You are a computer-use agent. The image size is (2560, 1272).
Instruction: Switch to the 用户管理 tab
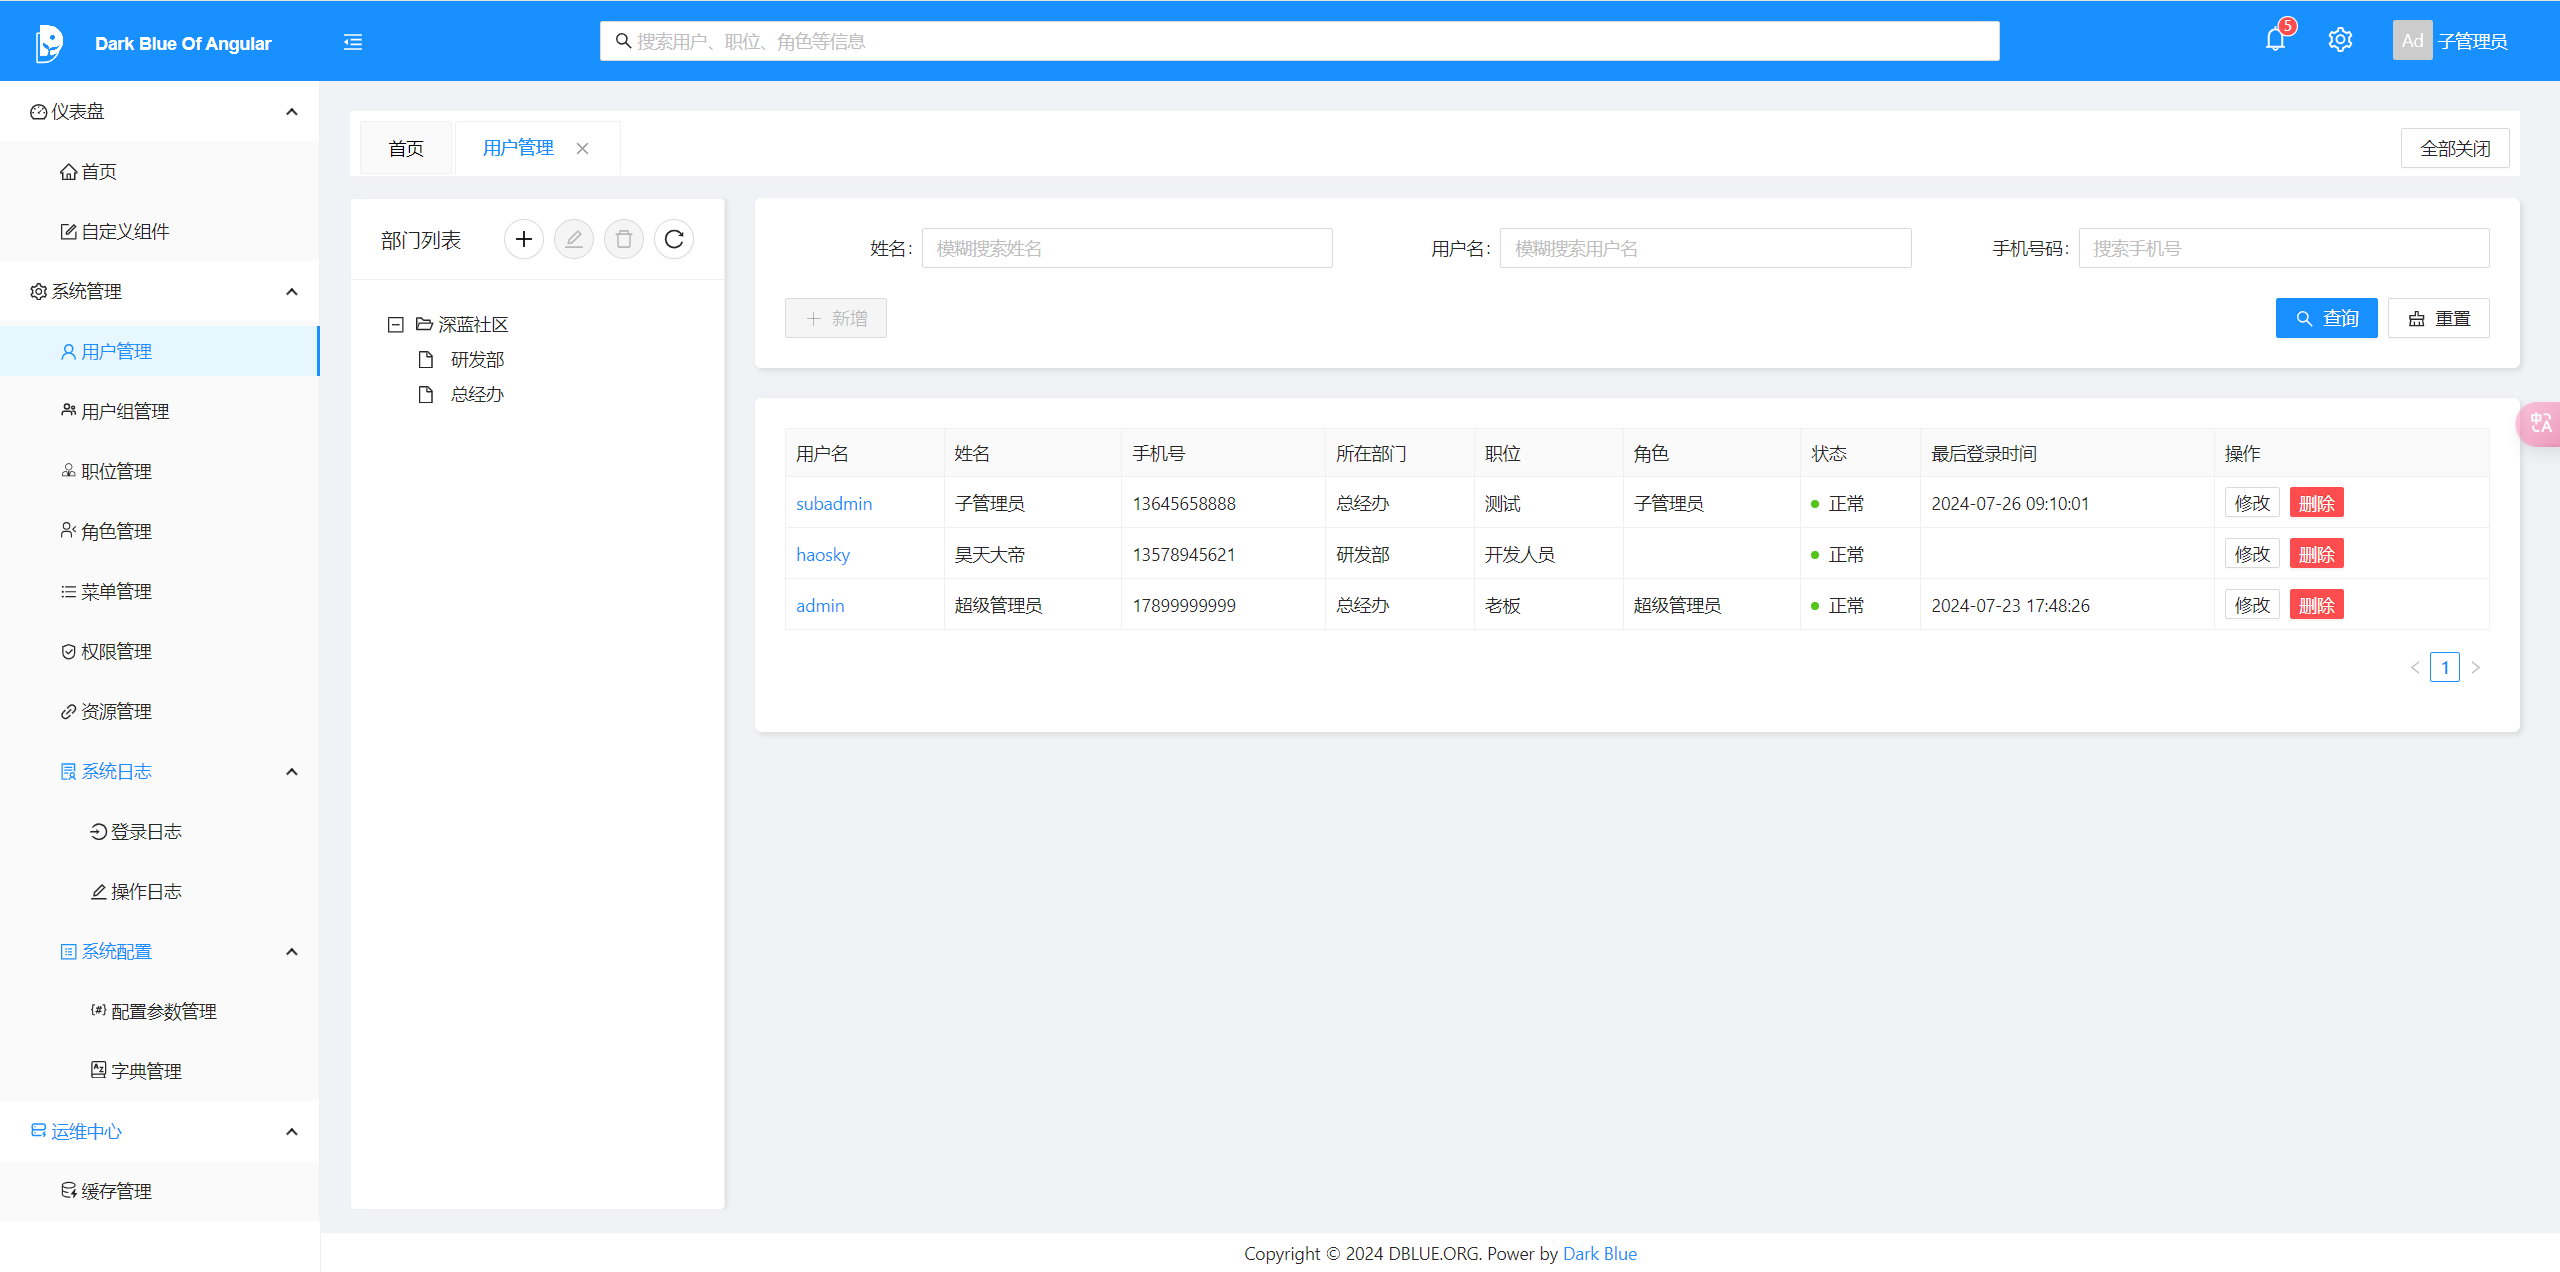pyautogui.click(x=518, y=148)
